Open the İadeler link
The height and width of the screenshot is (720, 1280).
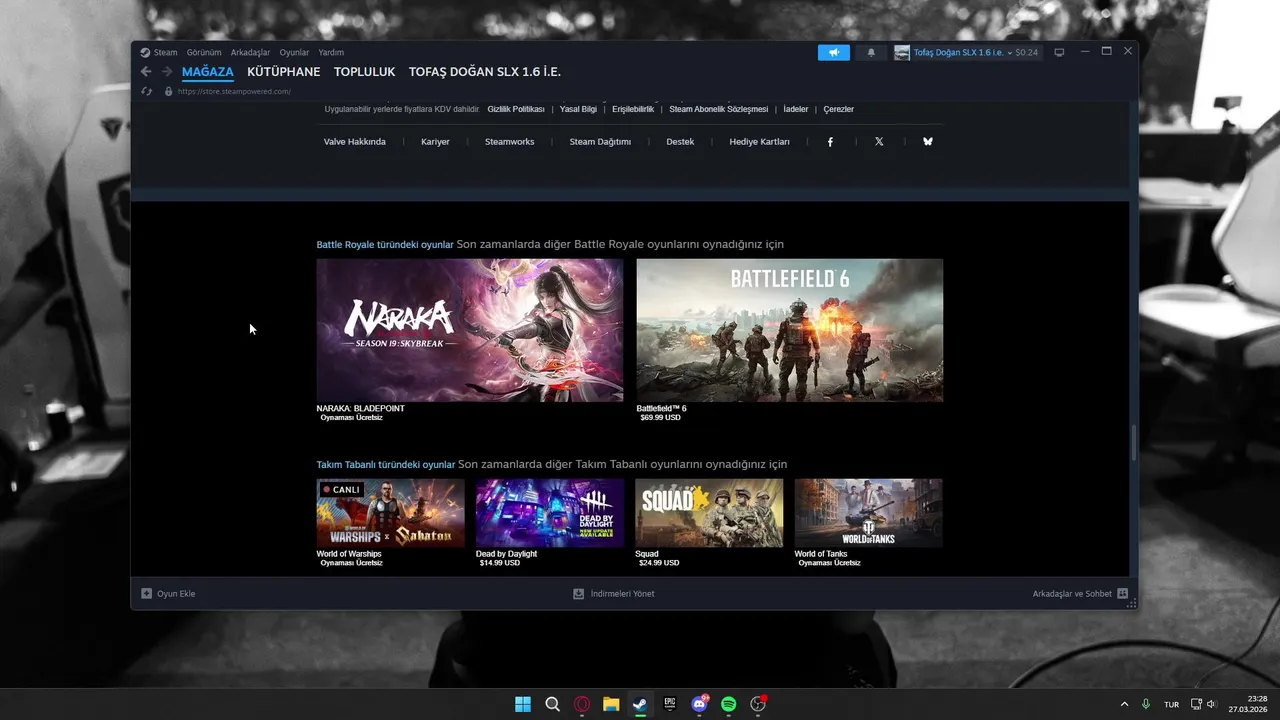coord(796,109)
